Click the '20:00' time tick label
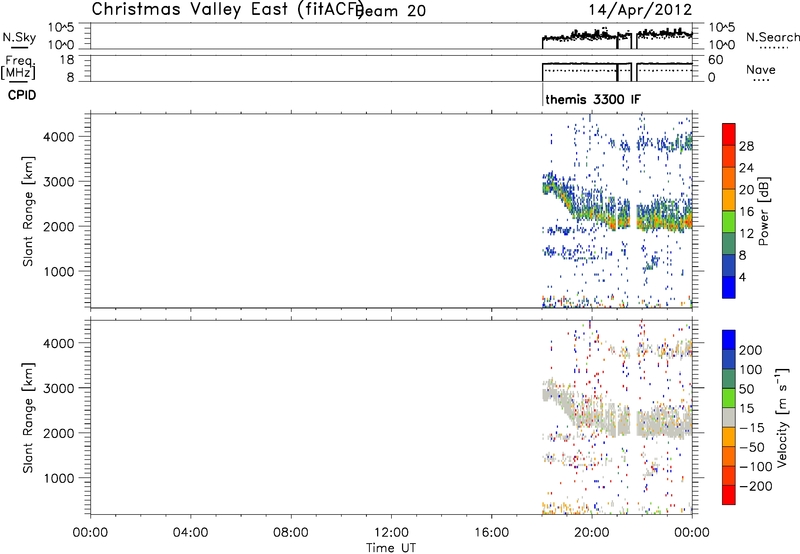The image size is (800, 554). 592,533
